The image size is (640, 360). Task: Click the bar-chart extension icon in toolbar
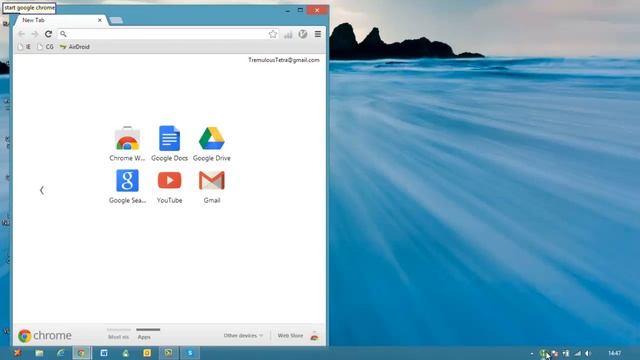click(x=288, y=35)
